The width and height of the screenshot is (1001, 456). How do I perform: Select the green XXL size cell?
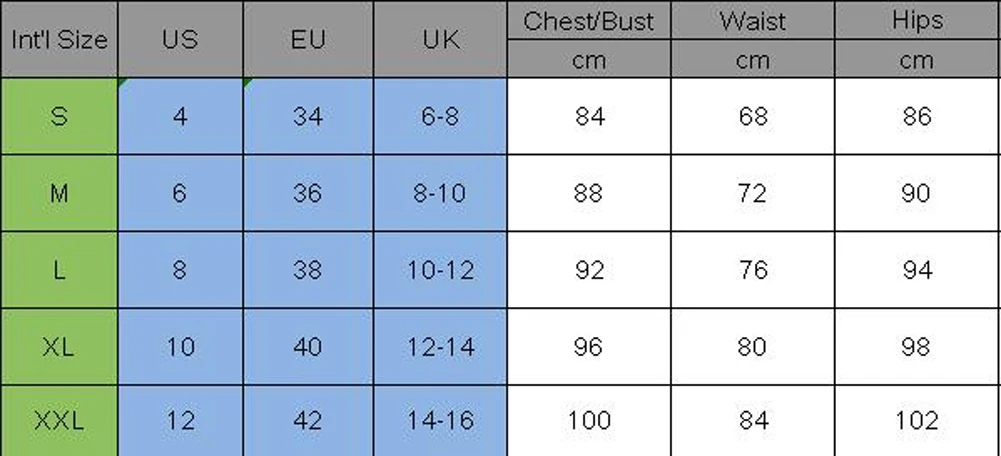pyautogui.click(x=59, y=421)
